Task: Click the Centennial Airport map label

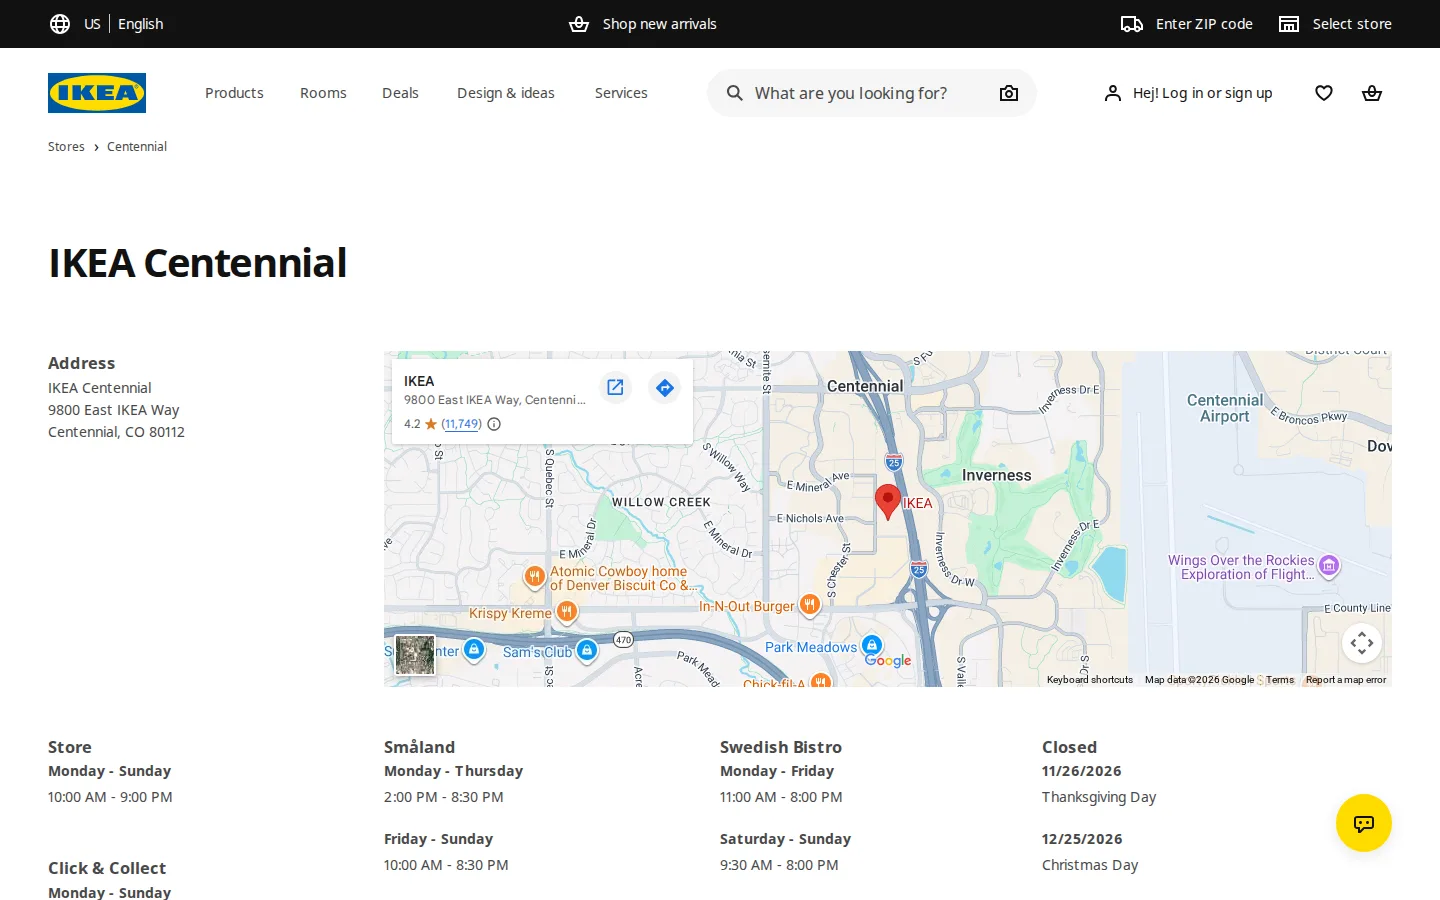Action: pos(1225,408)
